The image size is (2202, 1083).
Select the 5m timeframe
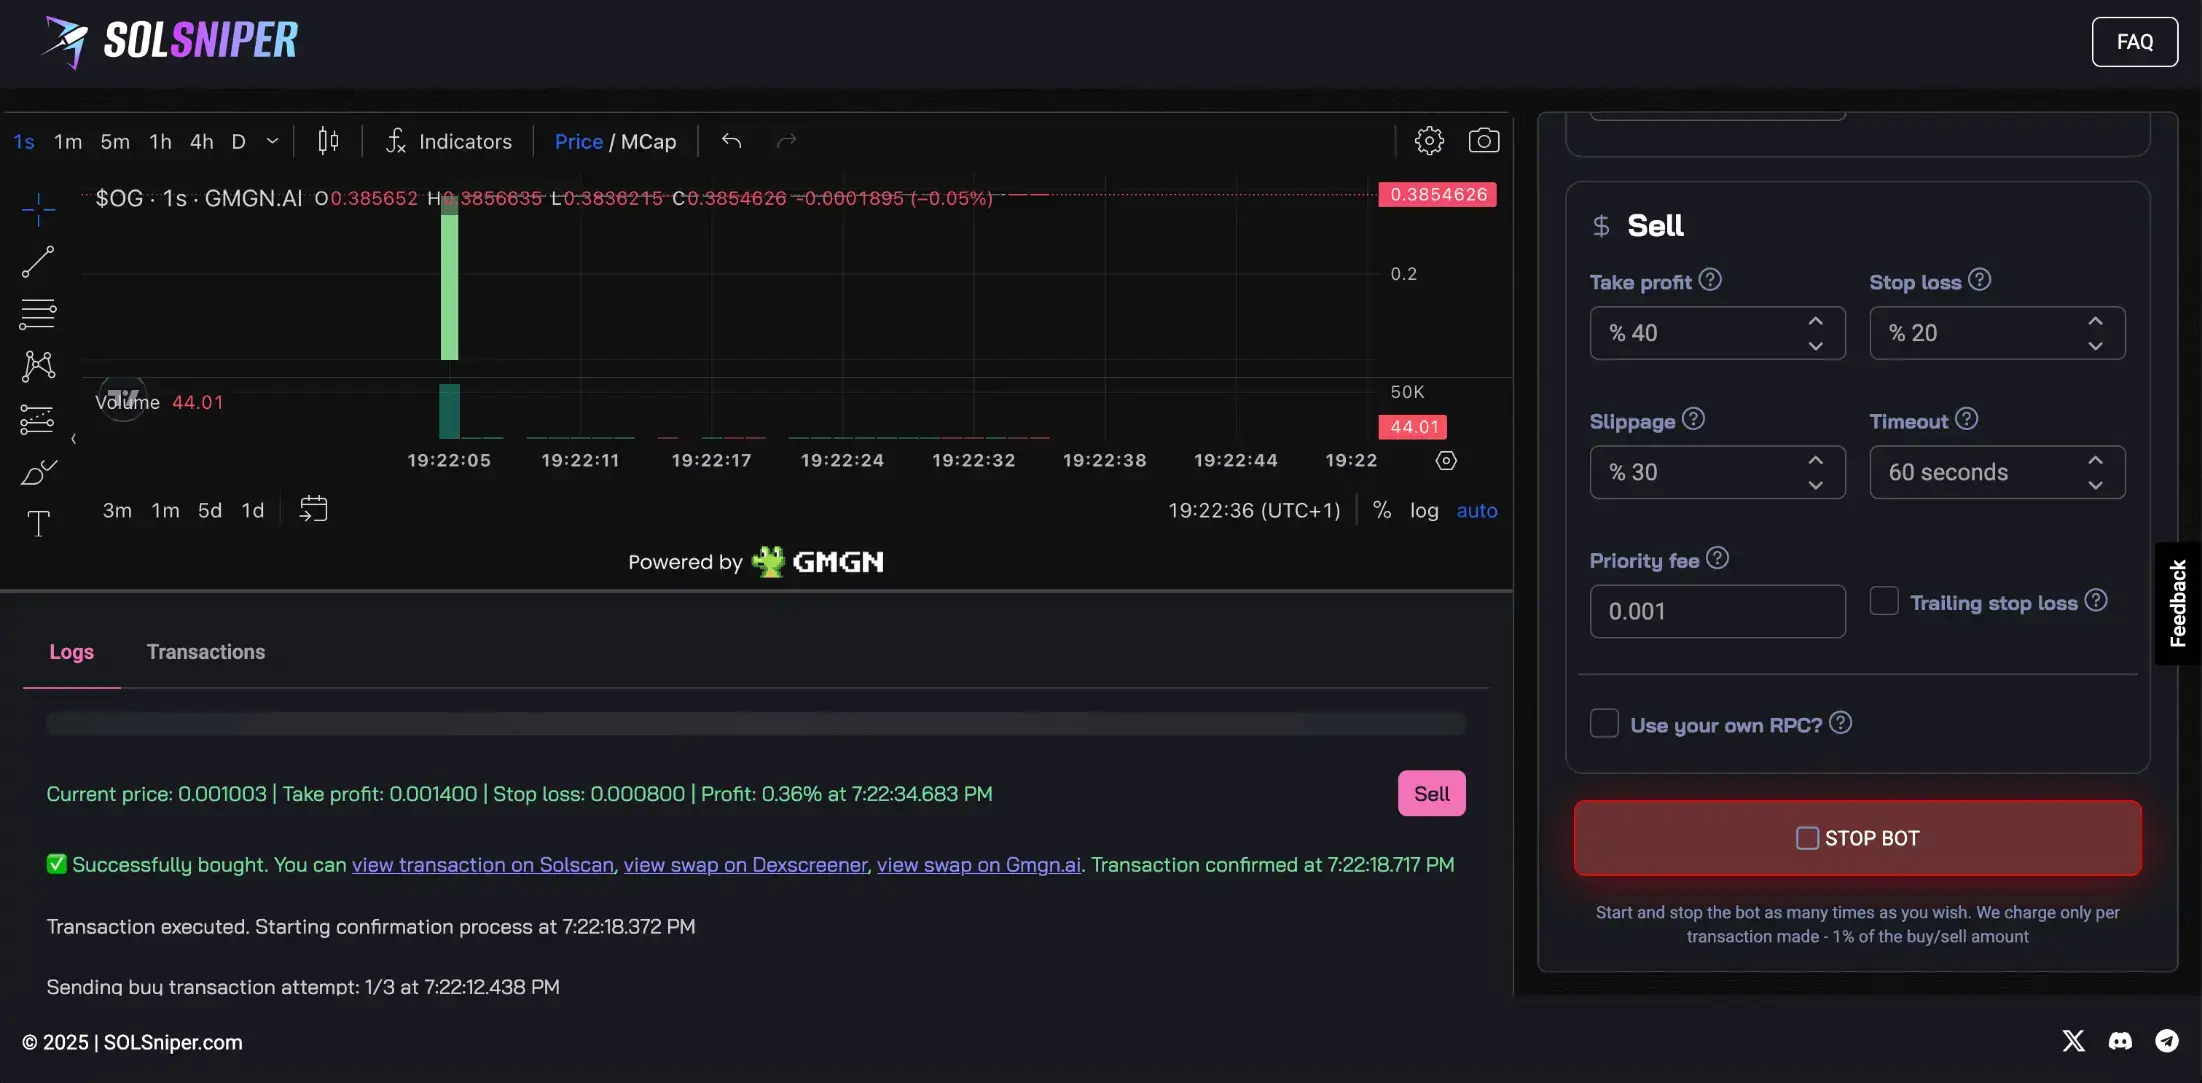coord(115,141)
